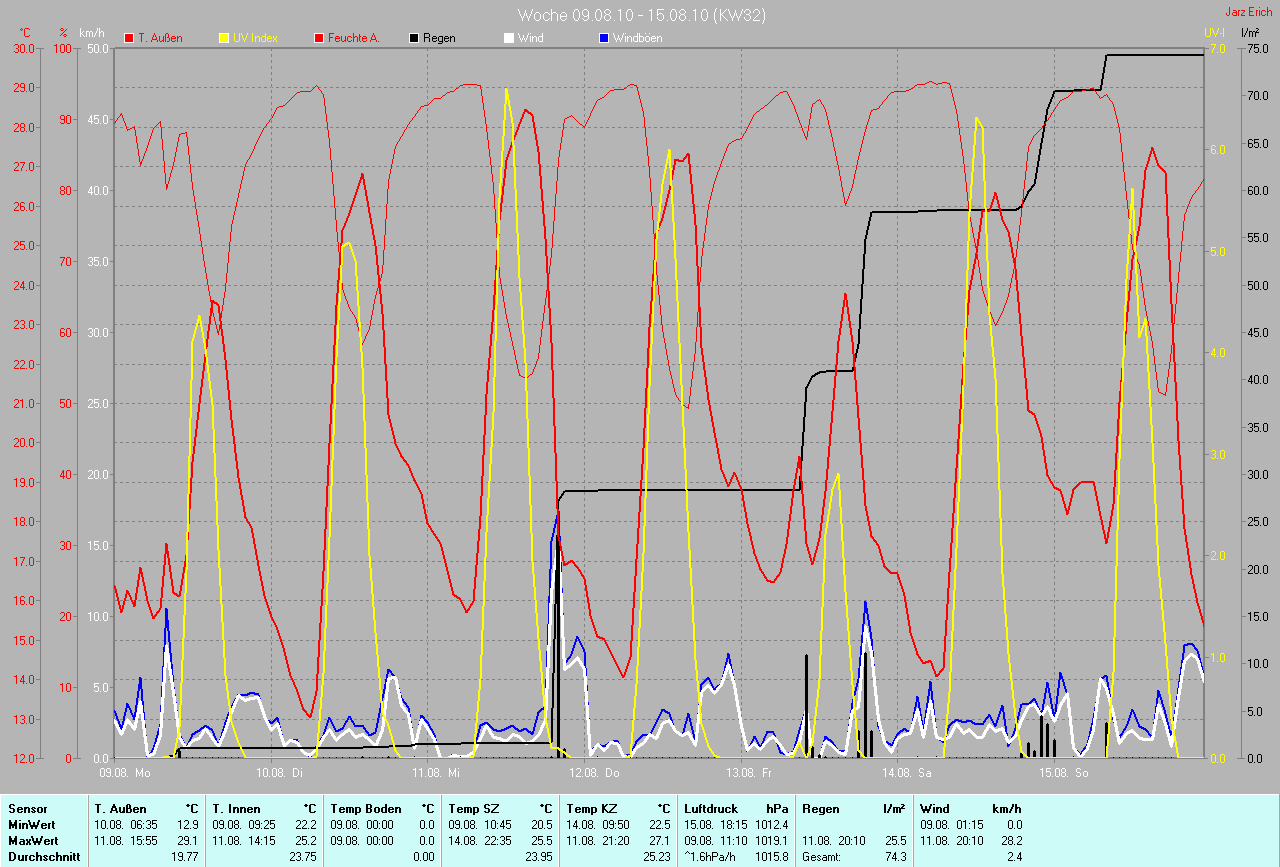This screenshot has width=1280, height=867.
Task: Click the blue Windböen legend swatch
Action: tap(603, 38)
